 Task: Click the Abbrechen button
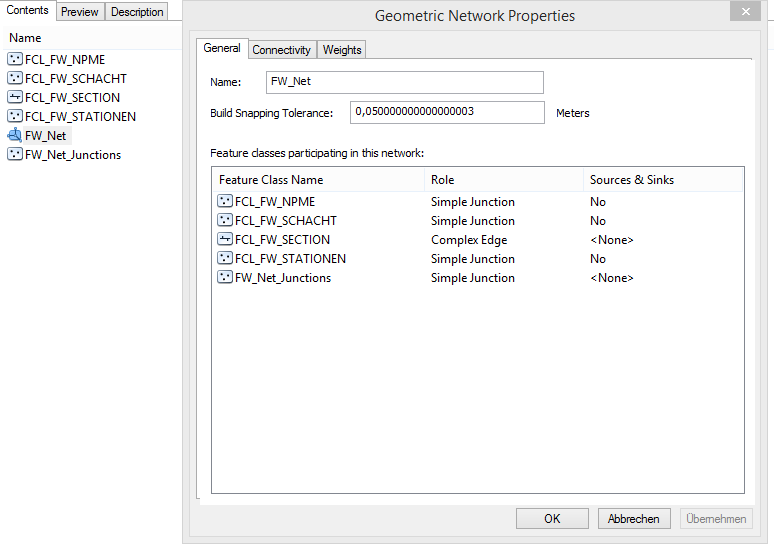click(634, 519)
